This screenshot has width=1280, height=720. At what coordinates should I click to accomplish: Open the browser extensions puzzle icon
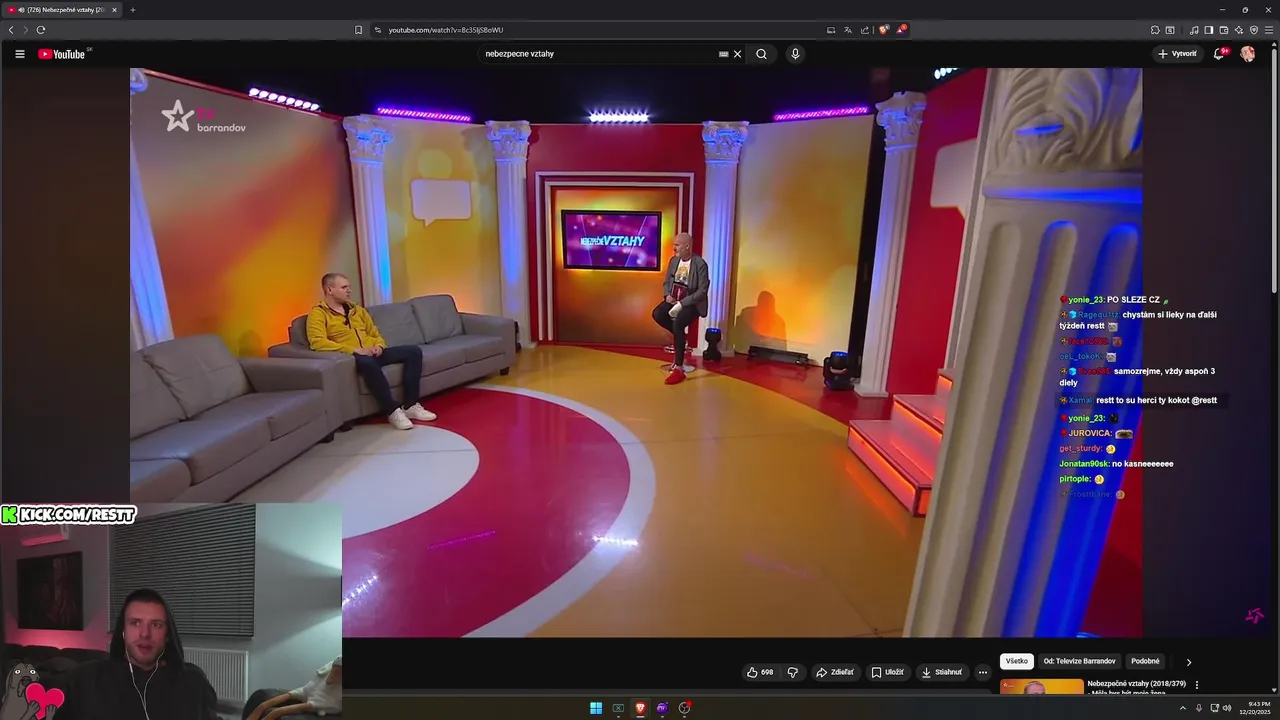(1155, 30)
